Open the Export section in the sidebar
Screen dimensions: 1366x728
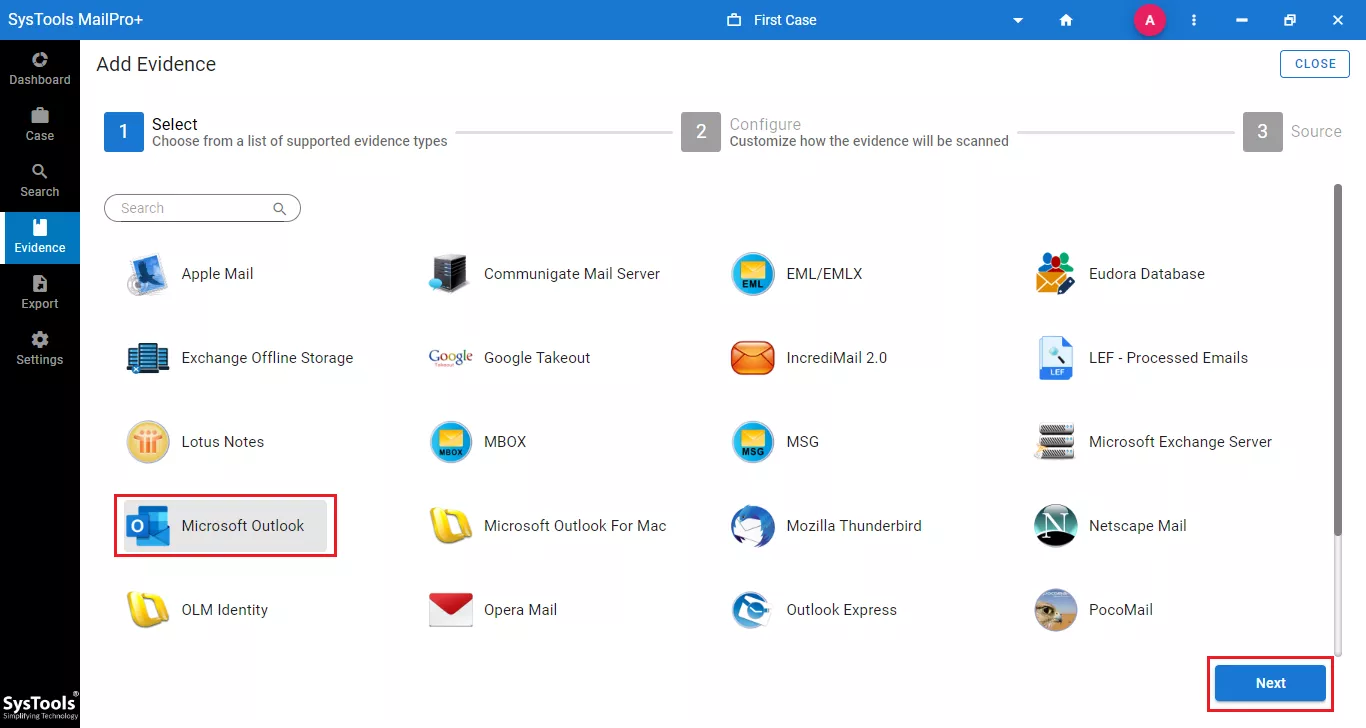point(40,292)
